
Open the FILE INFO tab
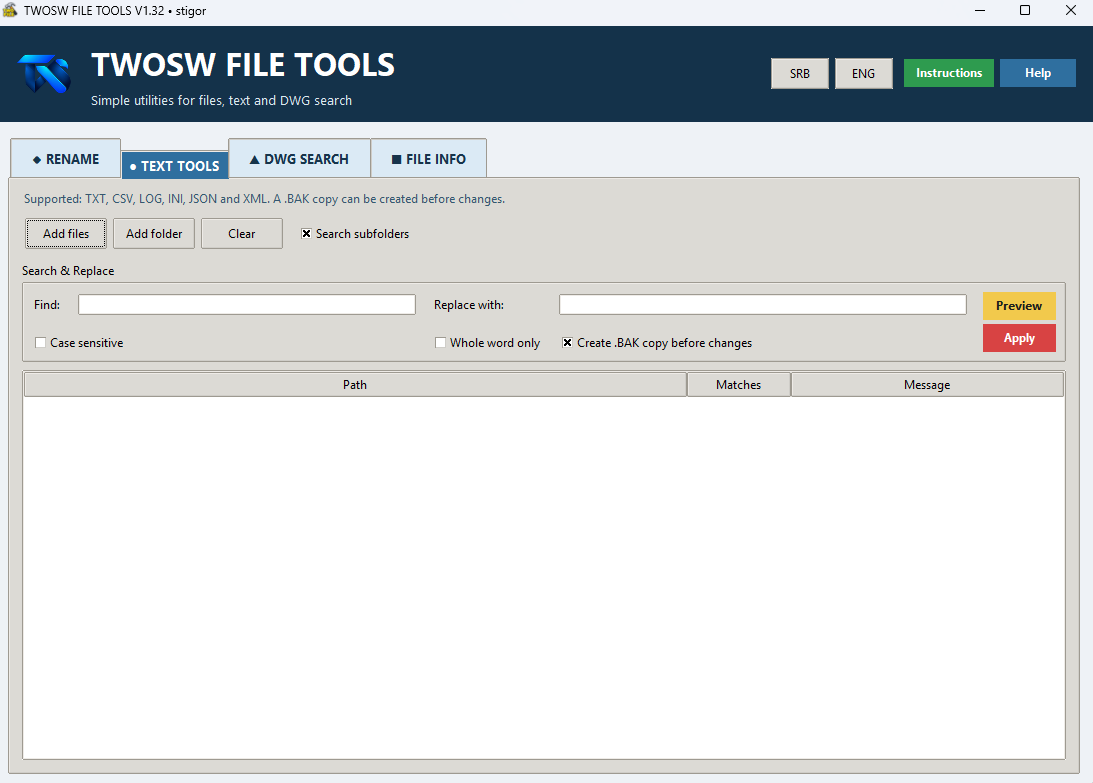[x=429, y=159]
